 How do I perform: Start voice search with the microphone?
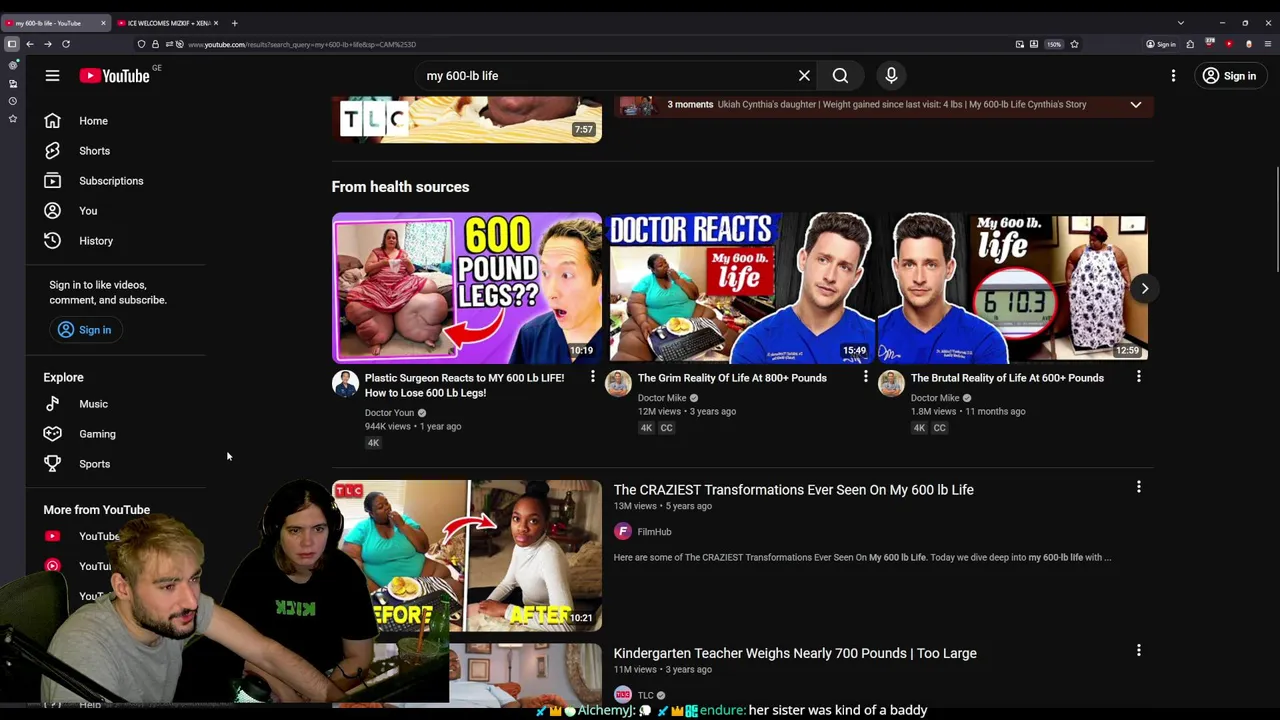(891, 76)
